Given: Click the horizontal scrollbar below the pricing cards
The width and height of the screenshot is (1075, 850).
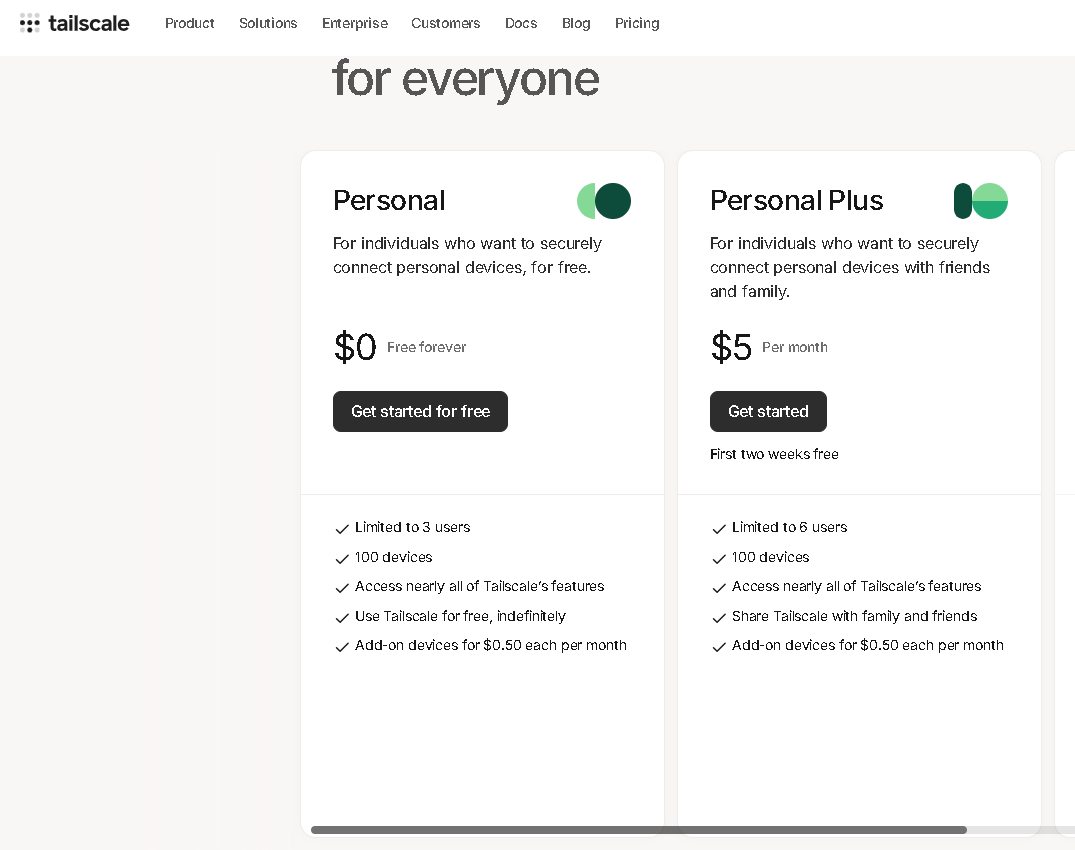Looking at the screenshot, I should click(639, 830).
